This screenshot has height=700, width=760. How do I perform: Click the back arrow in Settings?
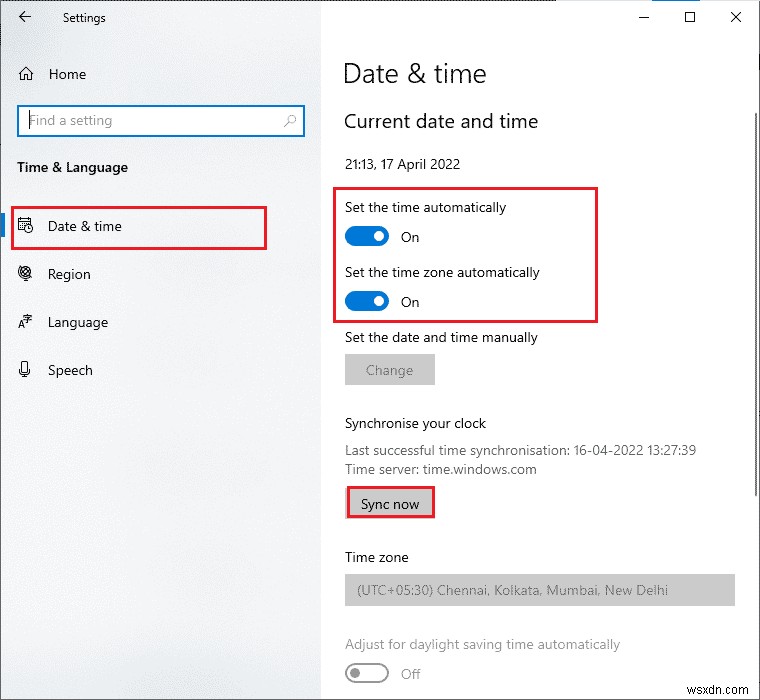(25, 17)
